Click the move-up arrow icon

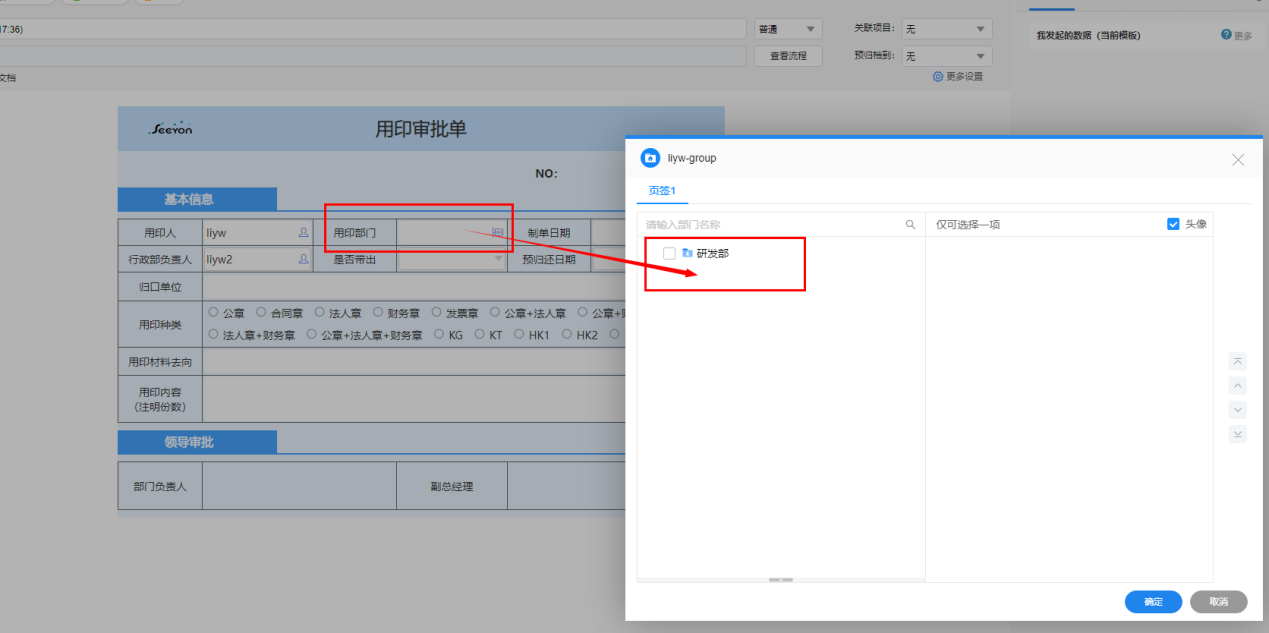[x=1238, y=386]
